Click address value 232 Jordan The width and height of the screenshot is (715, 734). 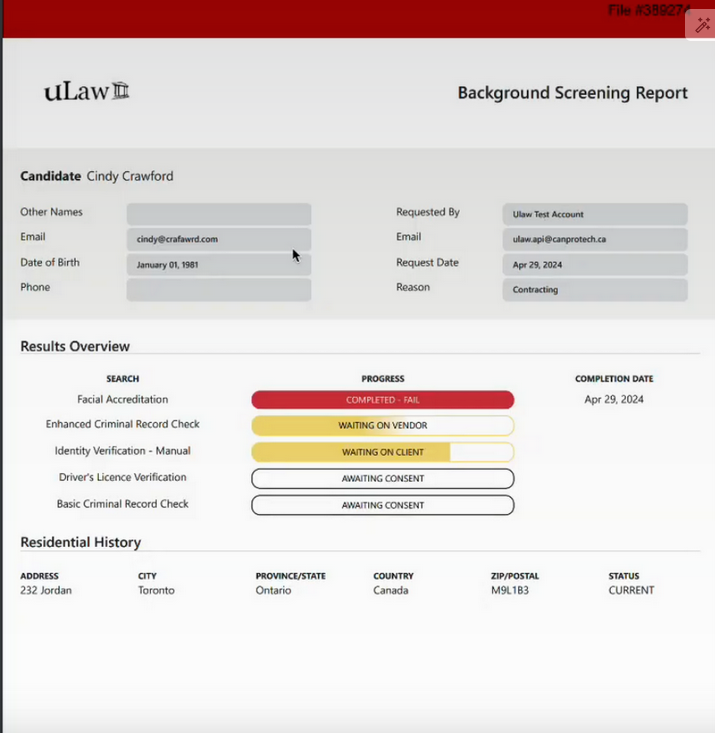46,590
